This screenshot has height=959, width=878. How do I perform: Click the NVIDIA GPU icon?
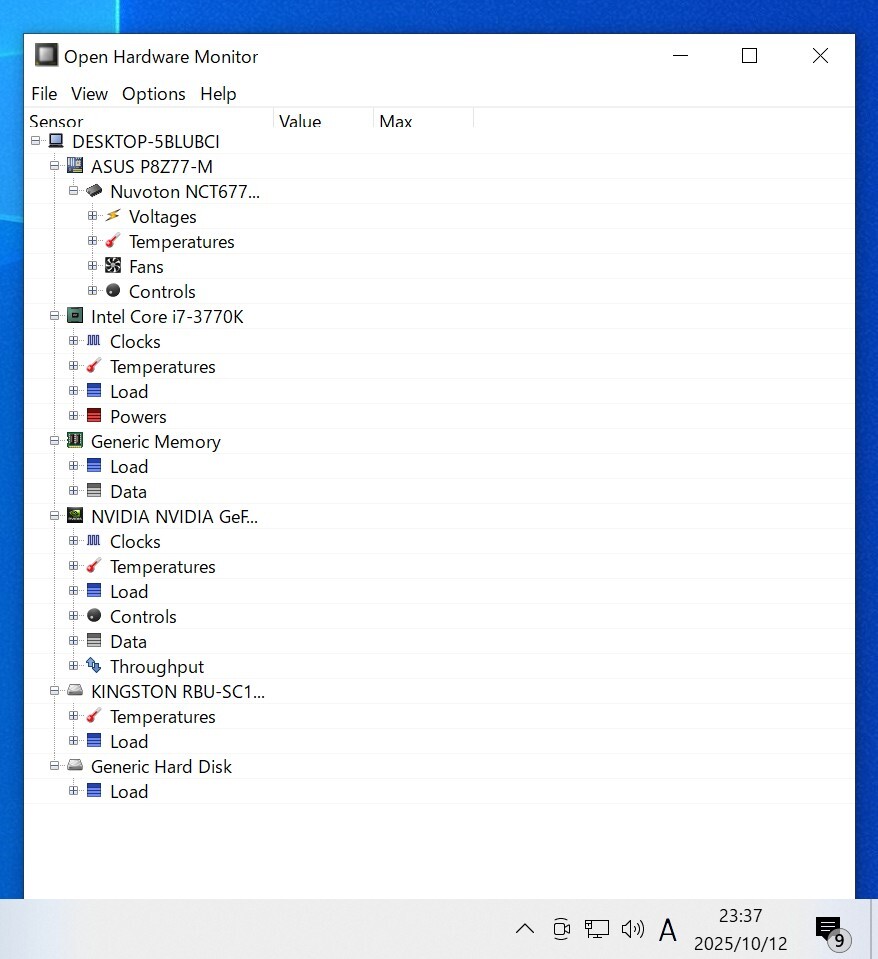pyautogui.click(x=75, y=516)
